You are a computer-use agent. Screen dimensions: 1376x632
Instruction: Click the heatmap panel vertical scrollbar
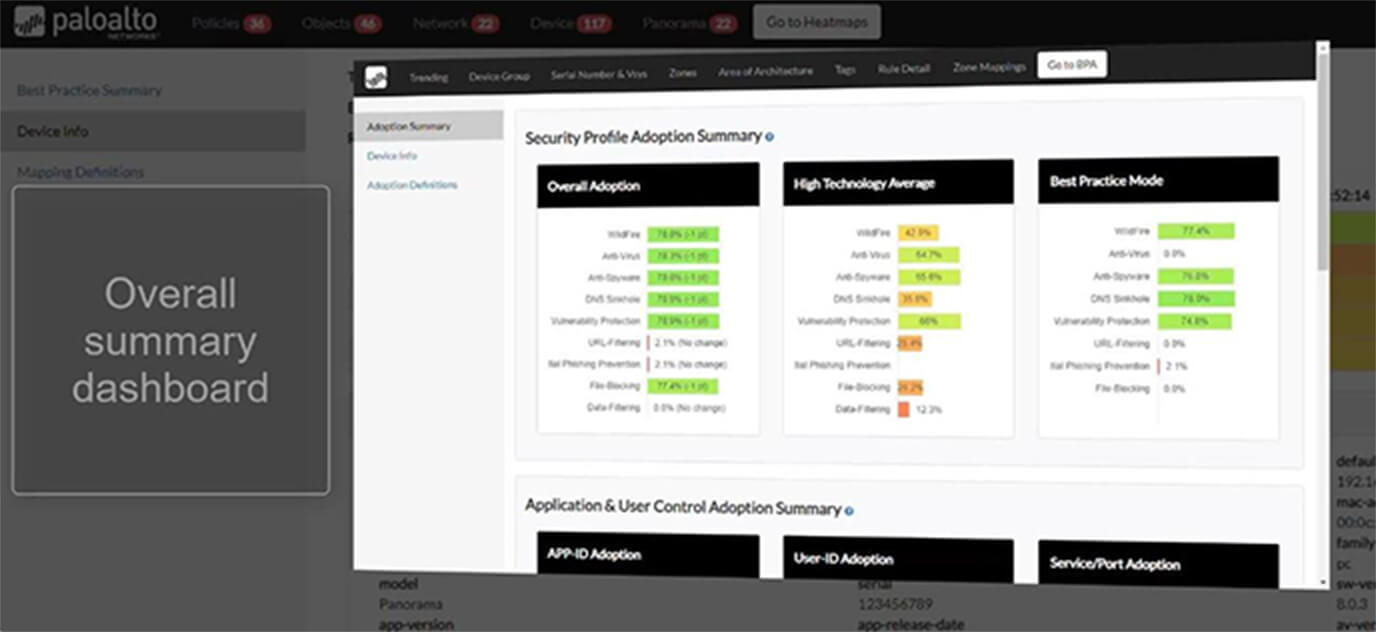(x=1323, y=160)
